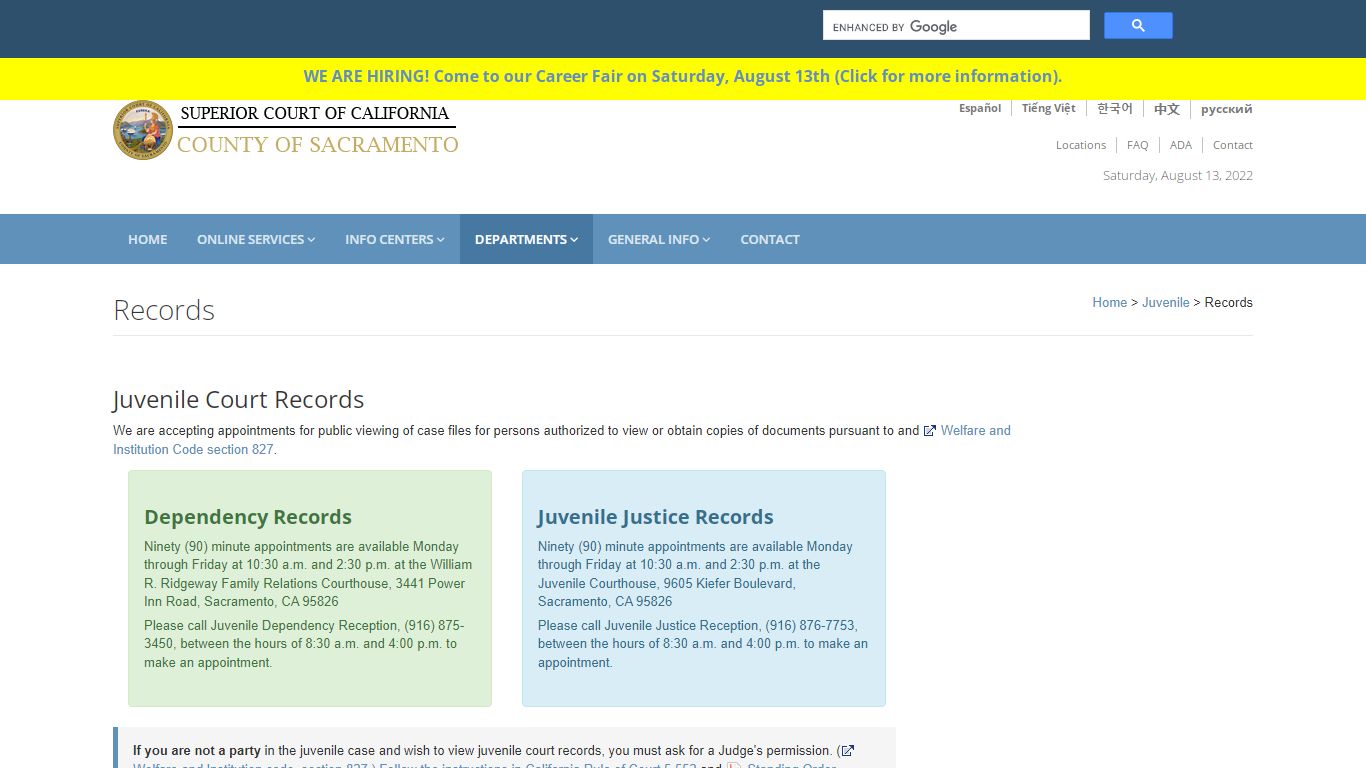Switch language to 中文

click(1167, 108)
